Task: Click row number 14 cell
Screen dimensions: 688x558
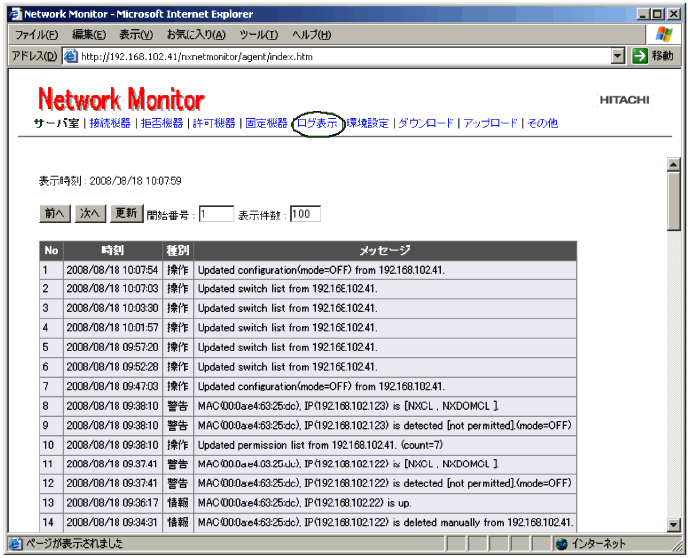Action: [x=51, y=522]
